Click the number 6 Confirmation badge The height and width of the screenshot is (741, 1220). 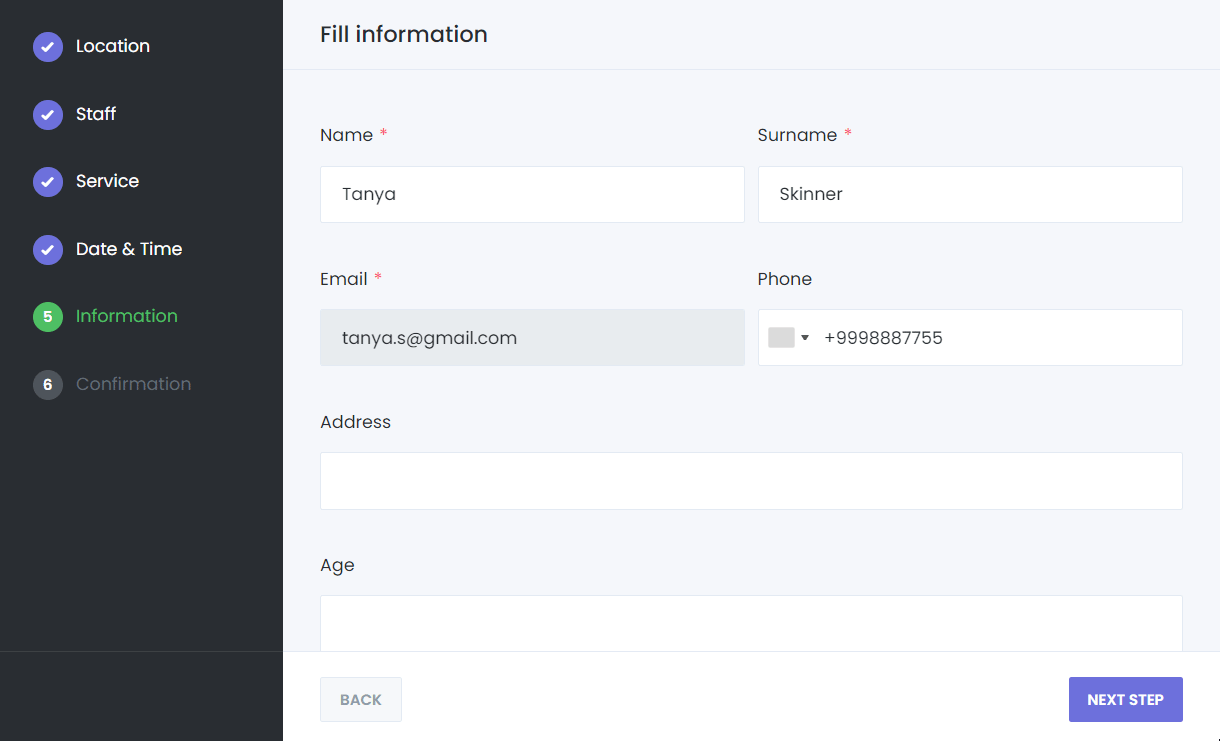click(47, 385)
